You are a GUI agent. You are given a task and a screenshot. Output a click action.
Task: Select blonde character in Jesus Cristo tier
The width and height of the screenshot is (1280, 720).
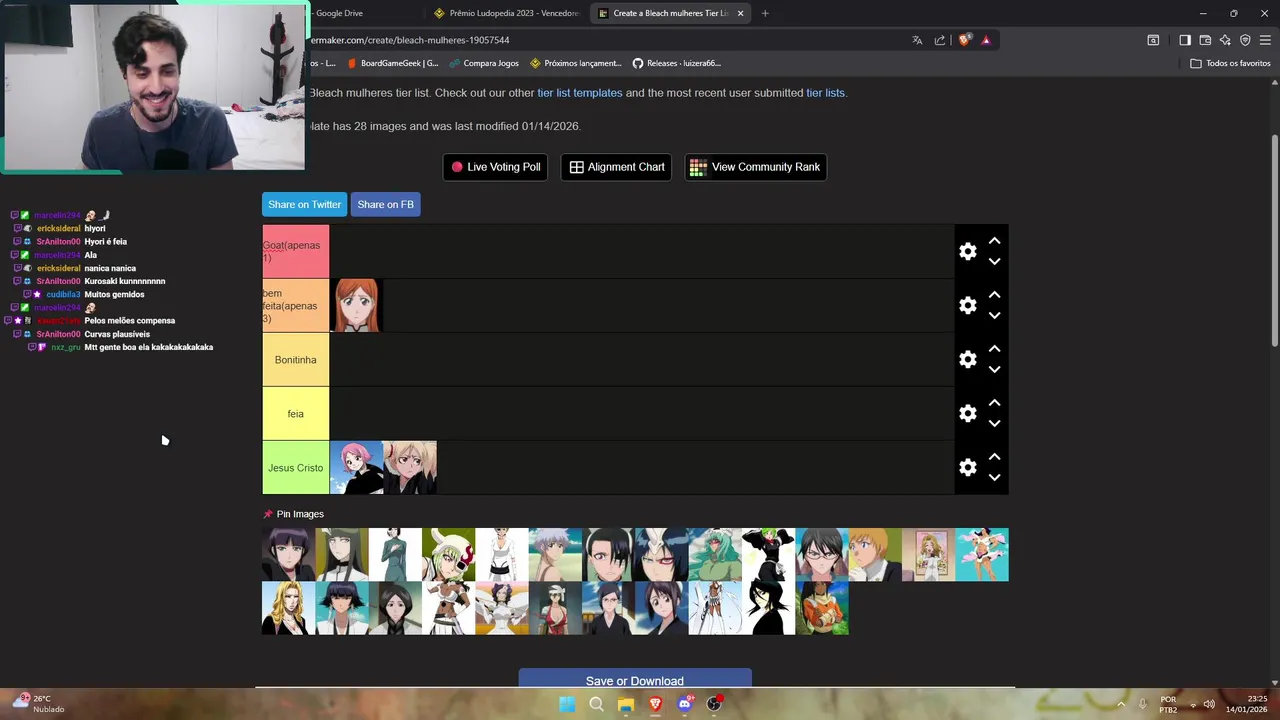click(x=410, y=467)
